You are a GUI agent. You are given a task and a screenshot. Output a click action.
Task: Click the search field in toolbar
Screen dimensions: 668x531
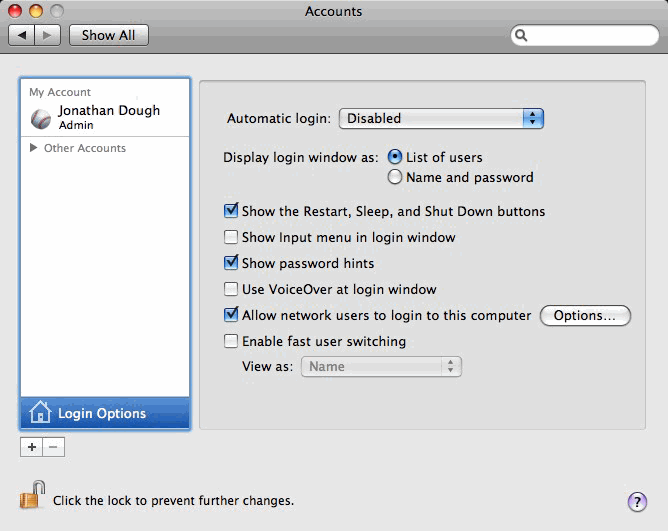[584, 35]
